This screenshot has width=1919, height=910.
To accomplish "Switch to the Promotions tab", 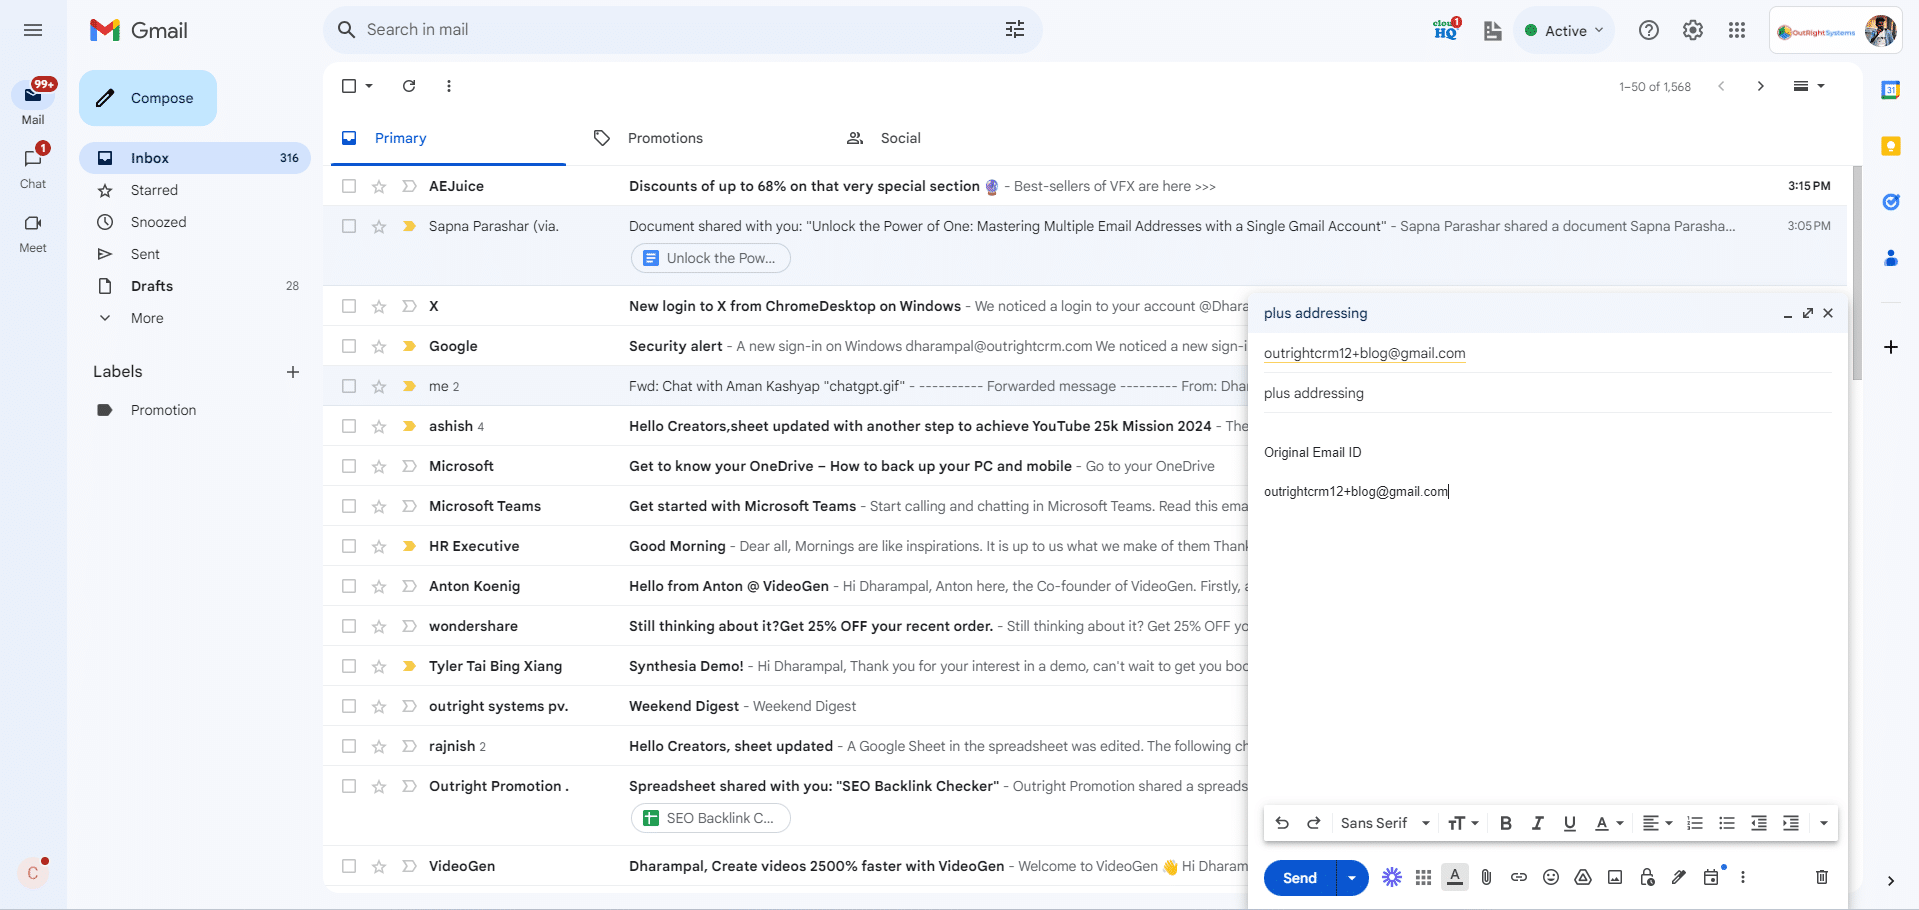I will (664, 138).
